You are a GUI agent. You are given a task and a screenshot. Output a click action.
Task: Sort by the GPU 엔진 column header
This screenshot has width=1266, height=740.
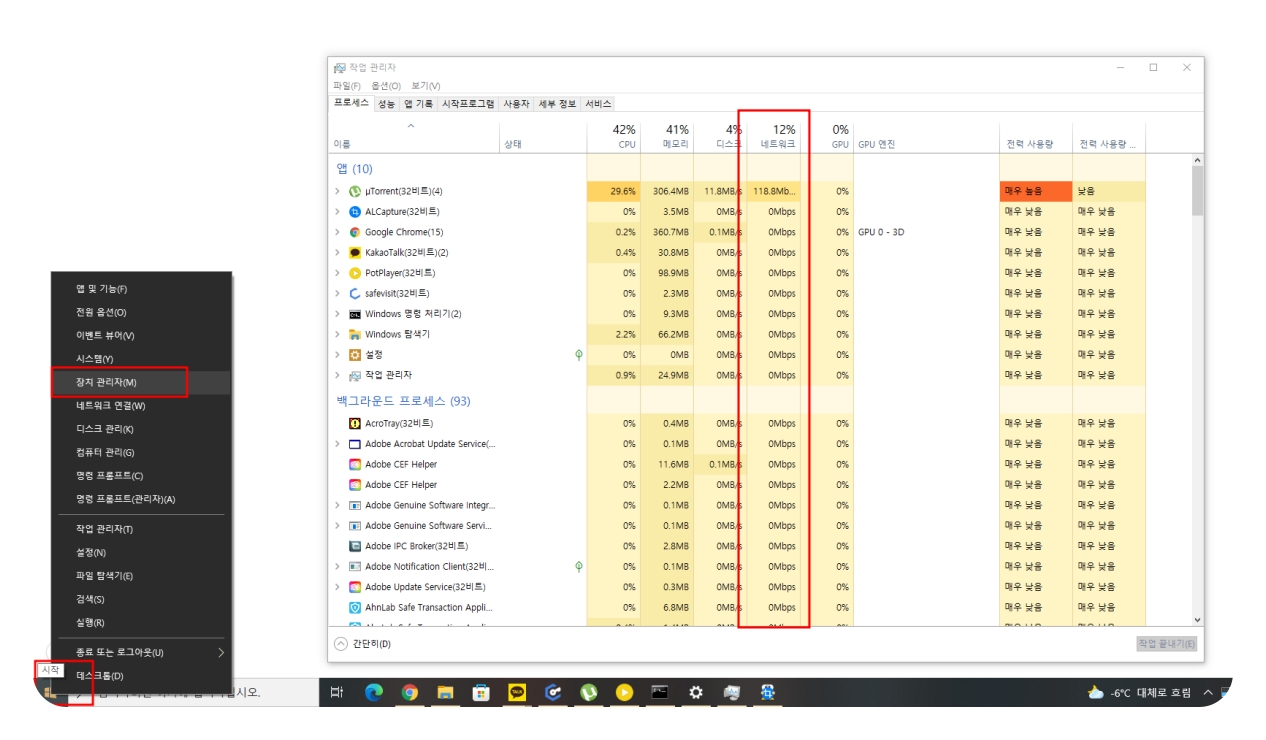[926, 137]
